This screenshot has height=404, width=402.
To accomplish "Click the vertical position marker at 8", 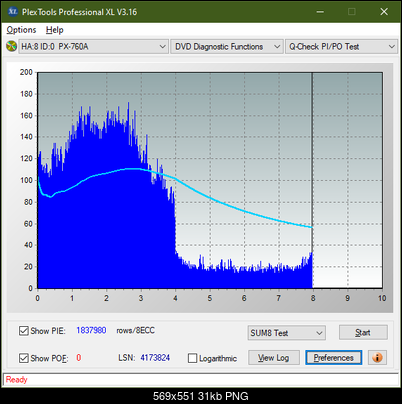I will click(312, 180).
